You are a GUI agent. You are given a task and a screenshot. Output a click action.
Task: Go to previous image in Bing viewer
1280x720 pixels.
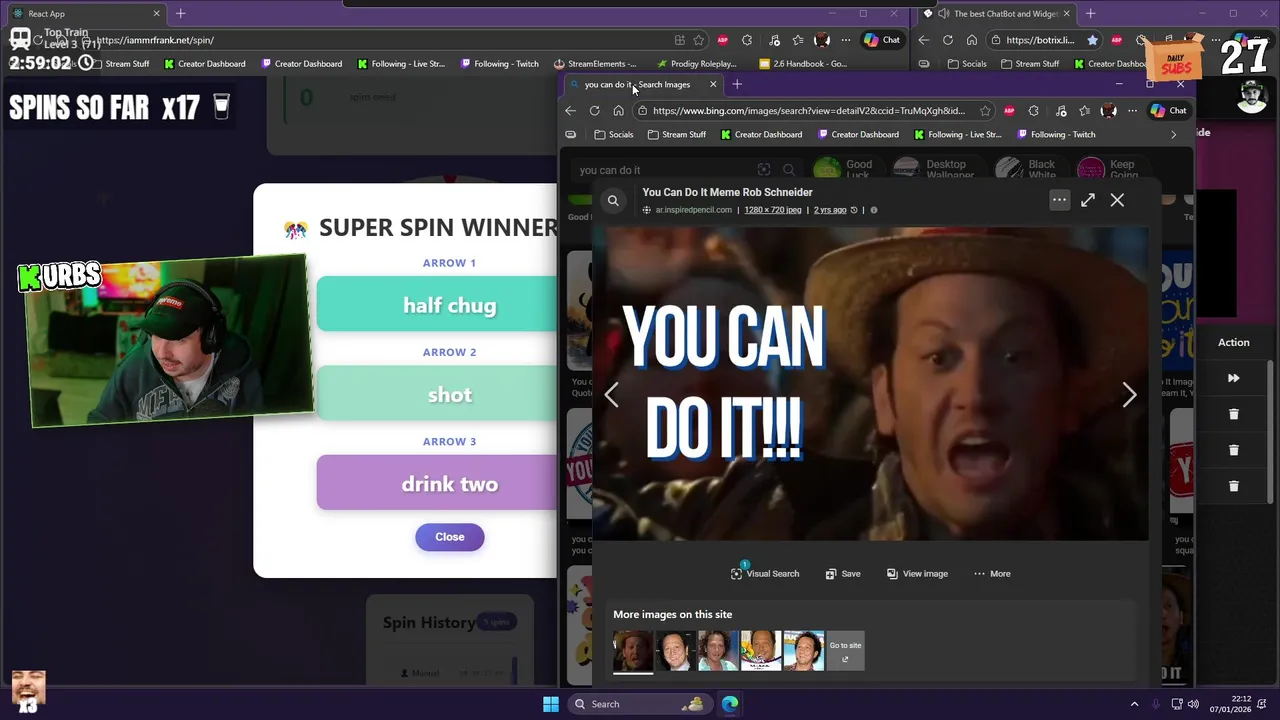pos(611,395)
